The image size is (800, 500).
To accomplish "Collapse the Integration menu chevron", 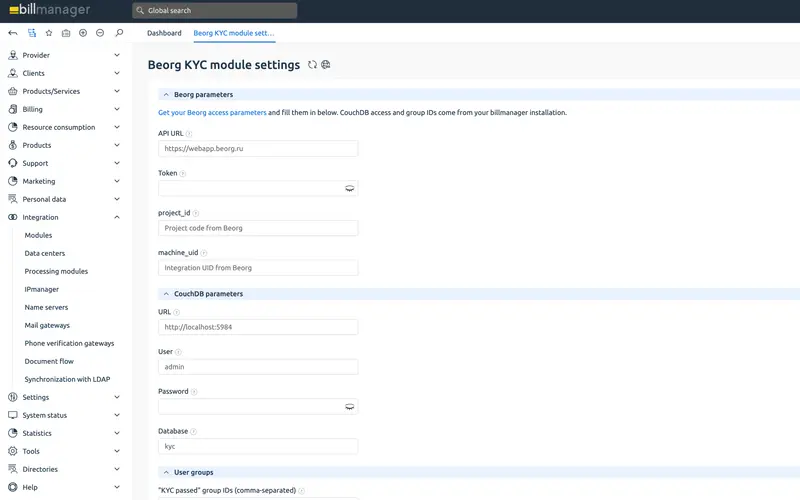I will coord(117,217).
